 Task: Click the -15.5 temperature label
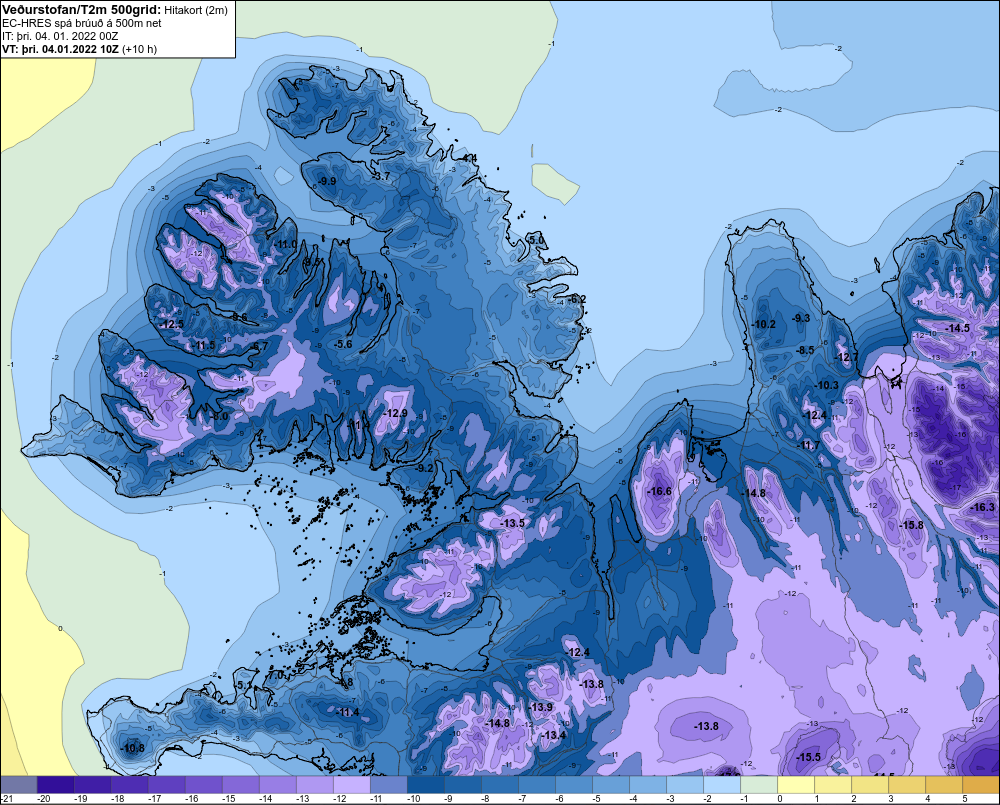[x=809, y=757]
